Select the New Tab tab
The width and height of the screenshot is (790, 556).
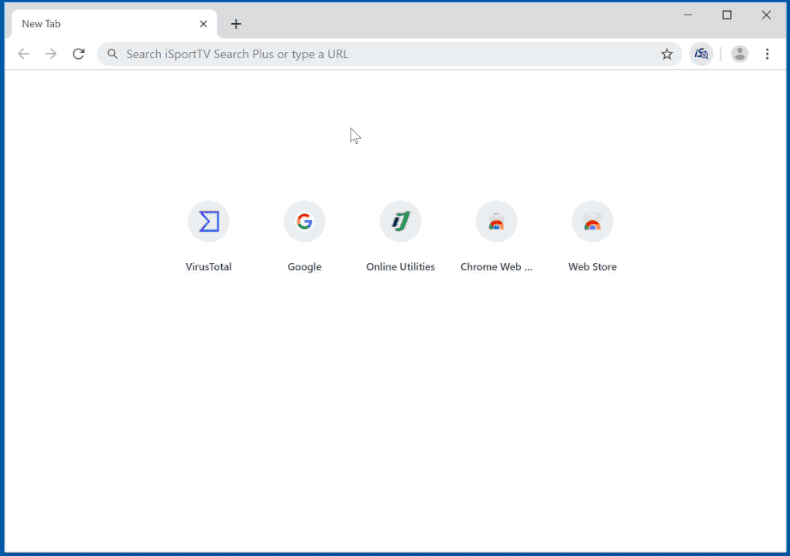pos(114,24)
